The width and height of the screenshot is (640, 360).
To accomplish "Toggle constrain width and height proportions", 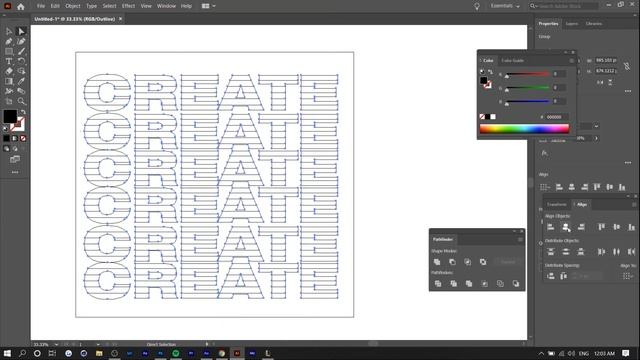I will 627,66.
